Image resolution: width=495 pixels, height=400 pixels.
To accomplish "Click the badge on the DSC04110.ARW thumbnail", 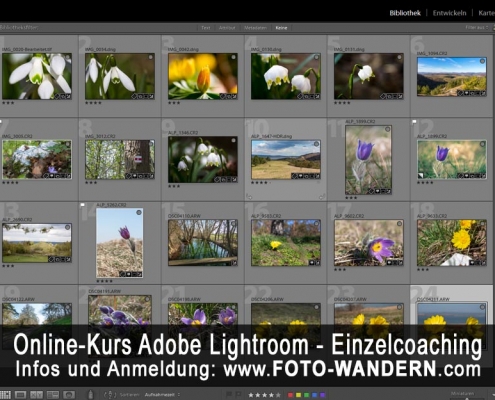I will (x=234, y=263).
